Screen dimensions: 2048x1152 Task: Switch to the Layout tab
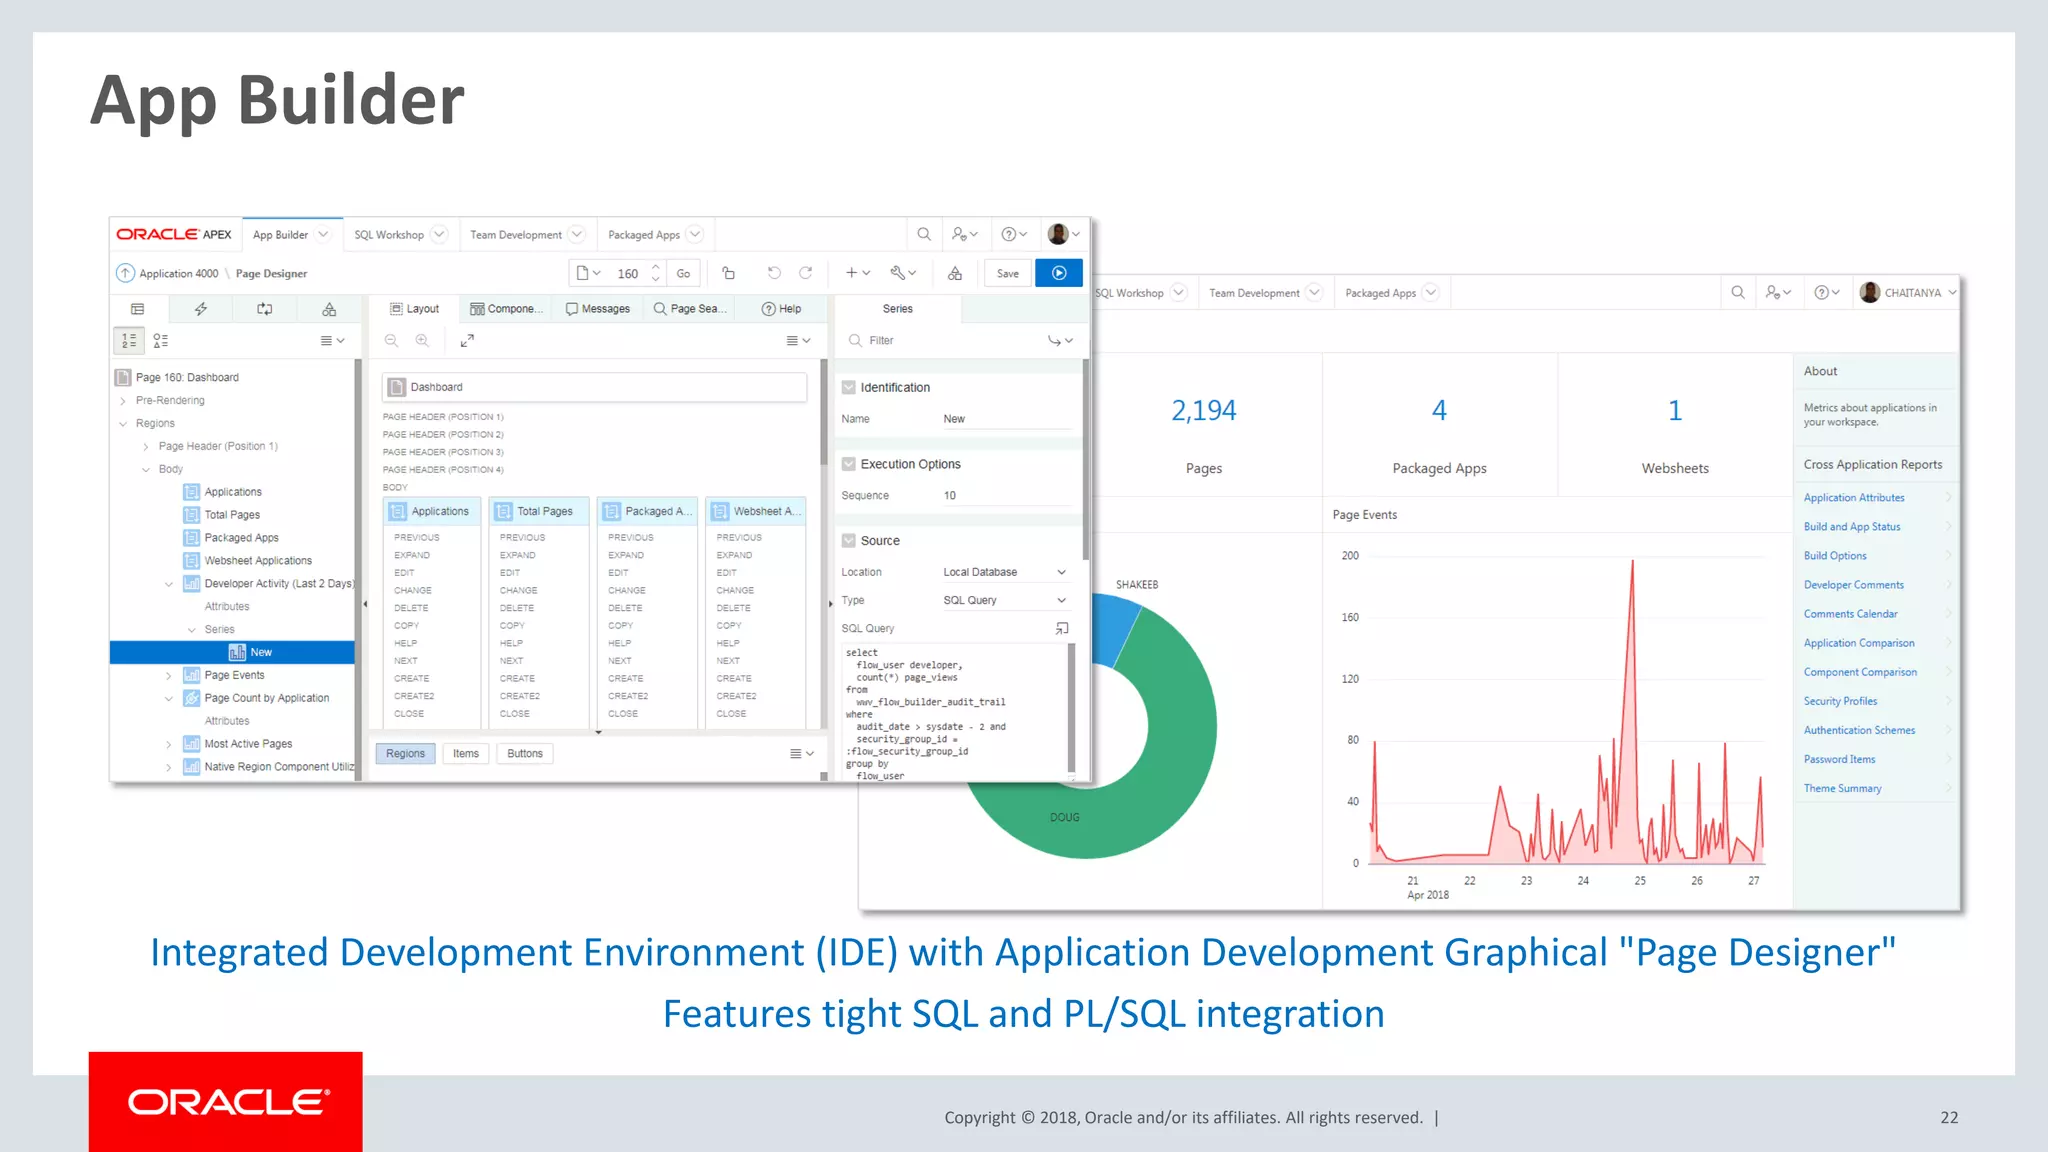point(414,309)
